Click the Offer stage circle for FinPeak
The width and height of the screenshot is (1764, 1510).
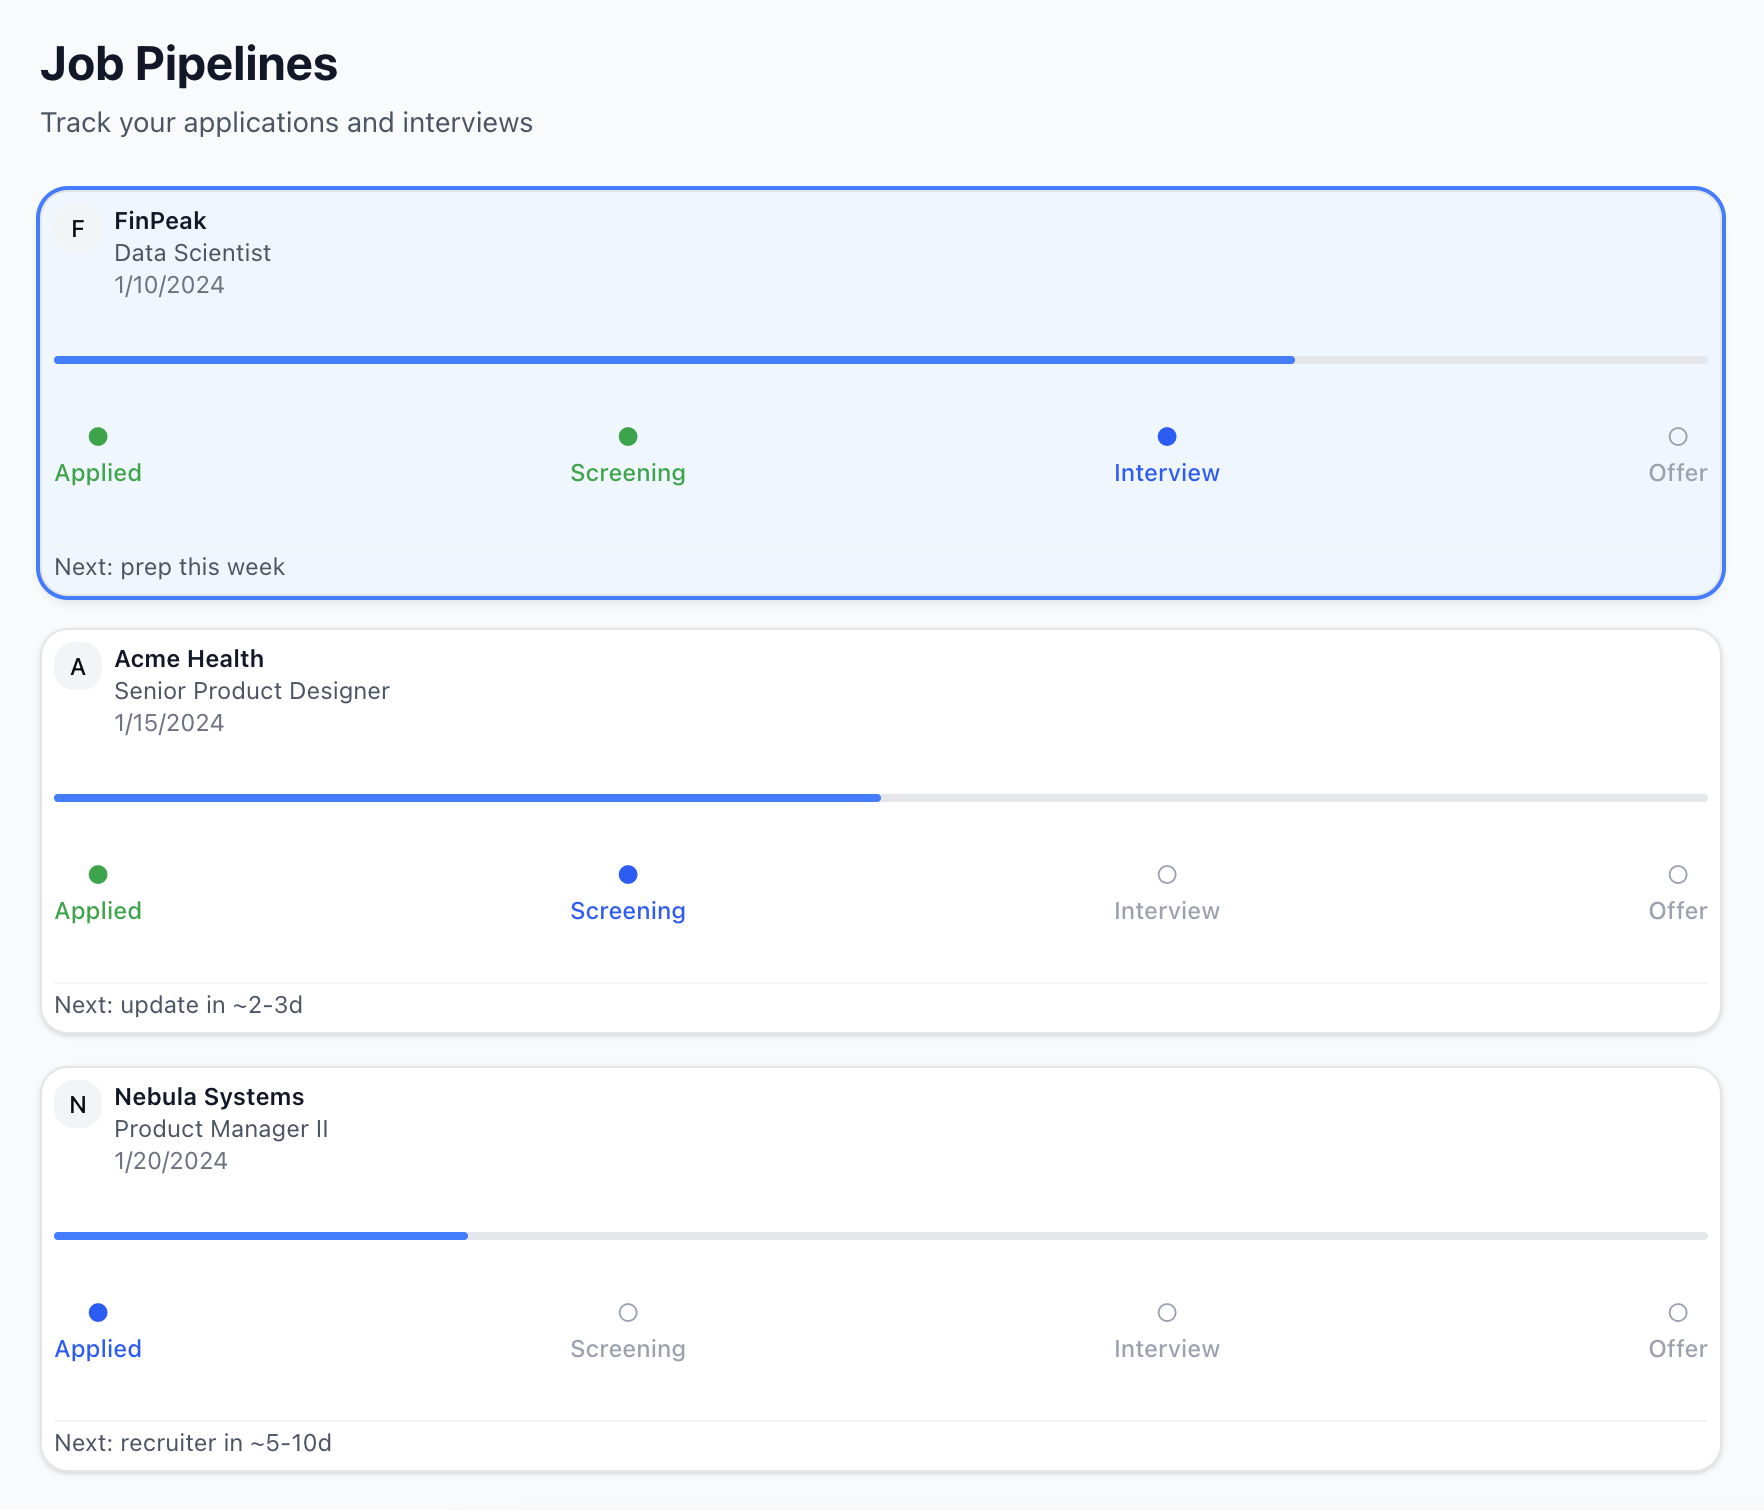click(1677, 436)
